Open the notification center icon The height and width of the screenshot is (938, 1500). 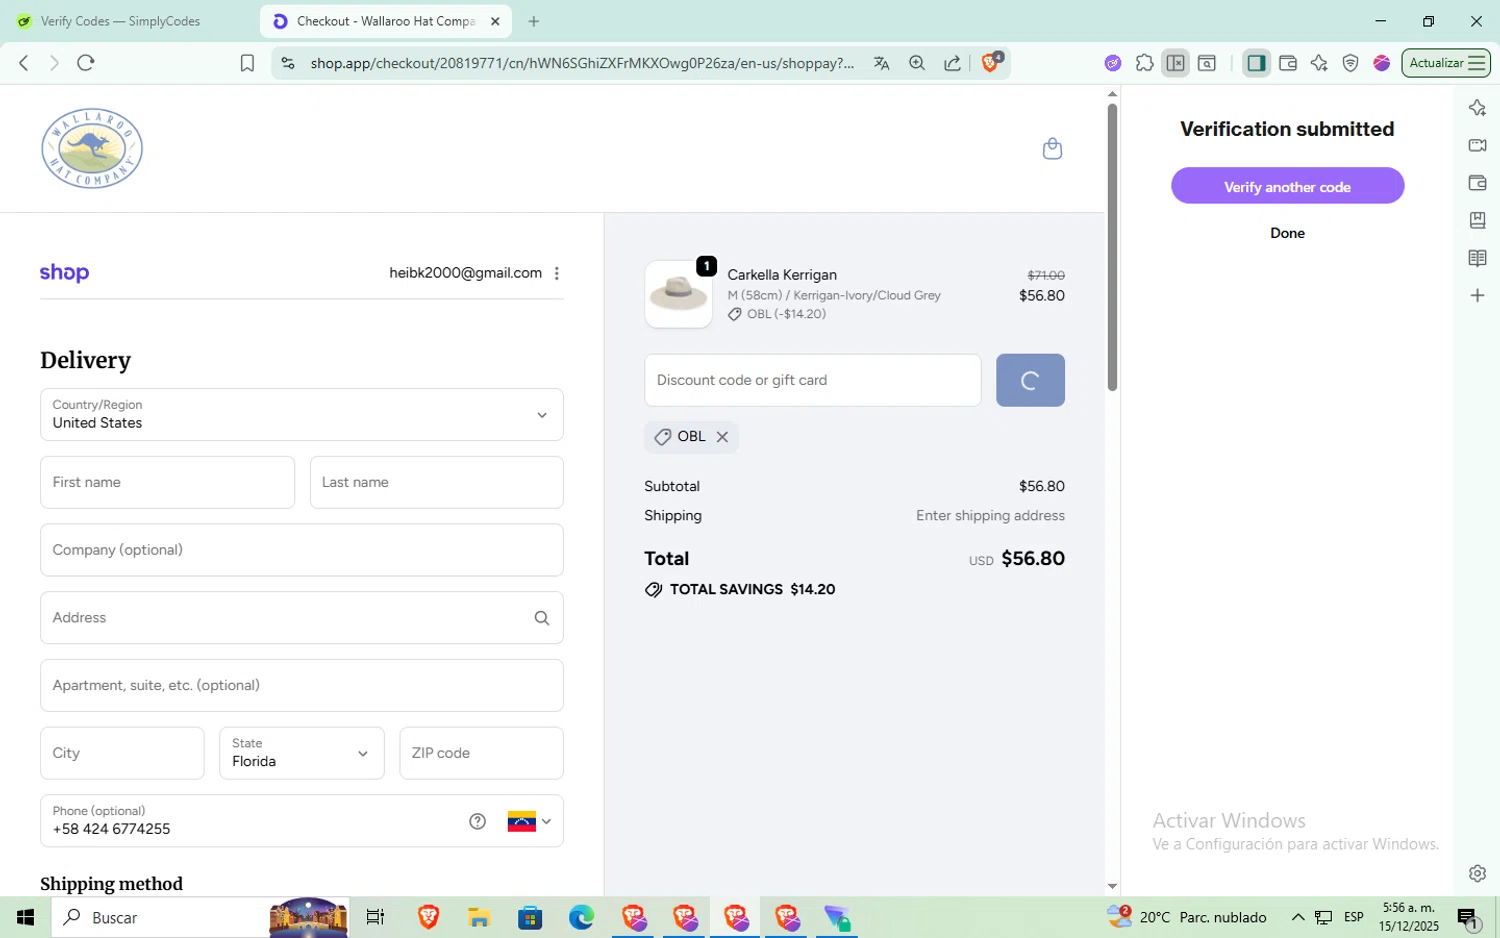1468,917
